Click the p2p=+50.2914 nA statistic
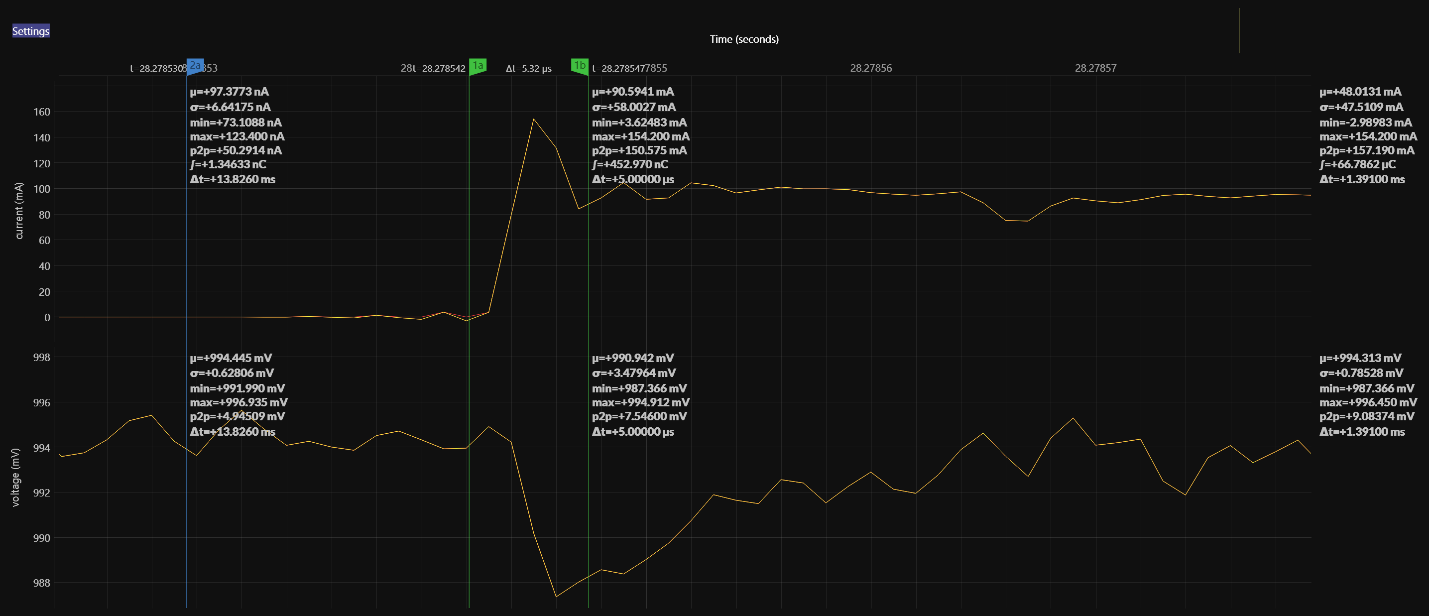The width and height of the screenshot is (1429, 616). coord(235,150)
